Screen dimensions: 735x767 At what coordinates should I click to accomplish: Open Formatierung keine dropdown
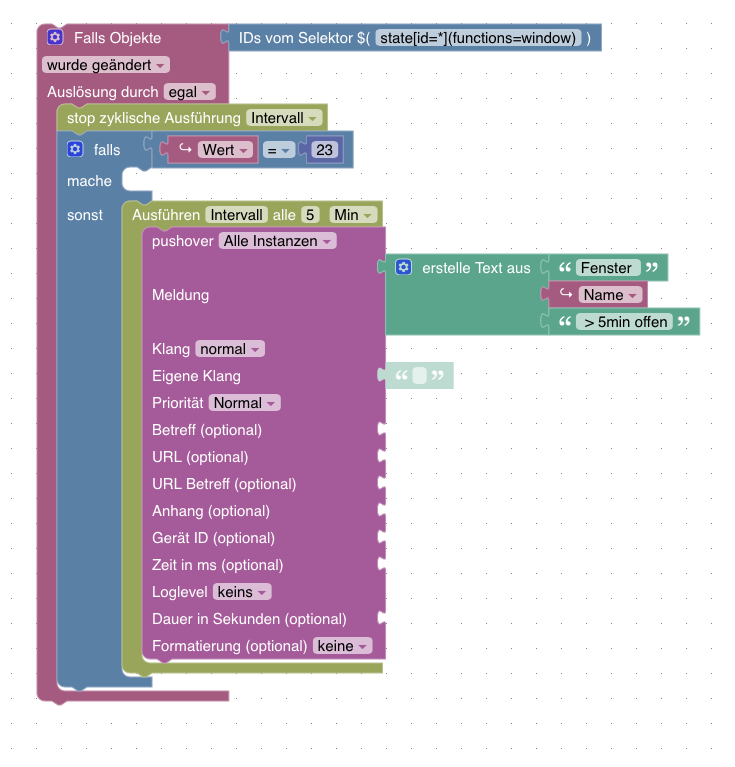pos(342,646)
